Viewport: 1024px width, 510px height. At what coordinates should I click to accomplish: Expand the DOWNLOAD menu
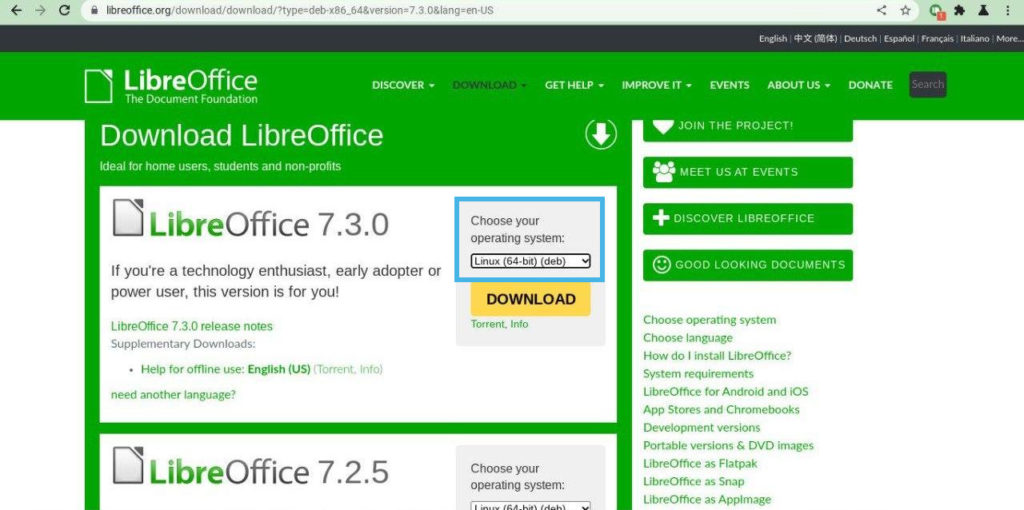coord(489,85)
